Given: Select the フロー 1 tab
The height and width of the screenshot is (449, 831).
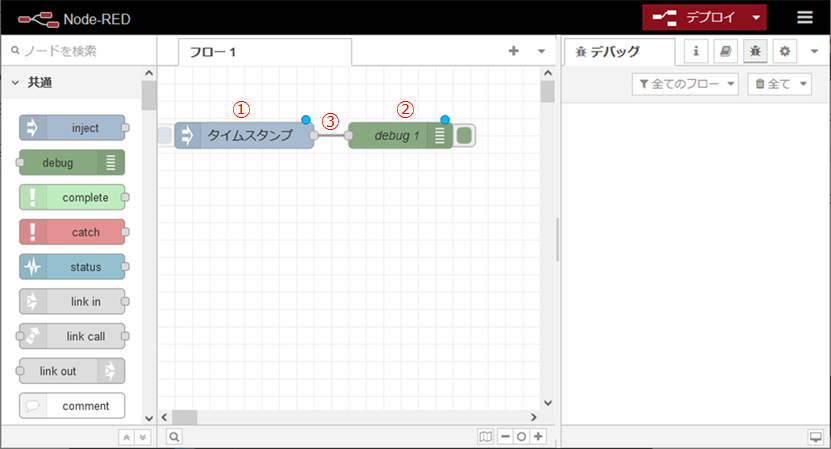Looking at the screenshot, I should click(213, 52).
